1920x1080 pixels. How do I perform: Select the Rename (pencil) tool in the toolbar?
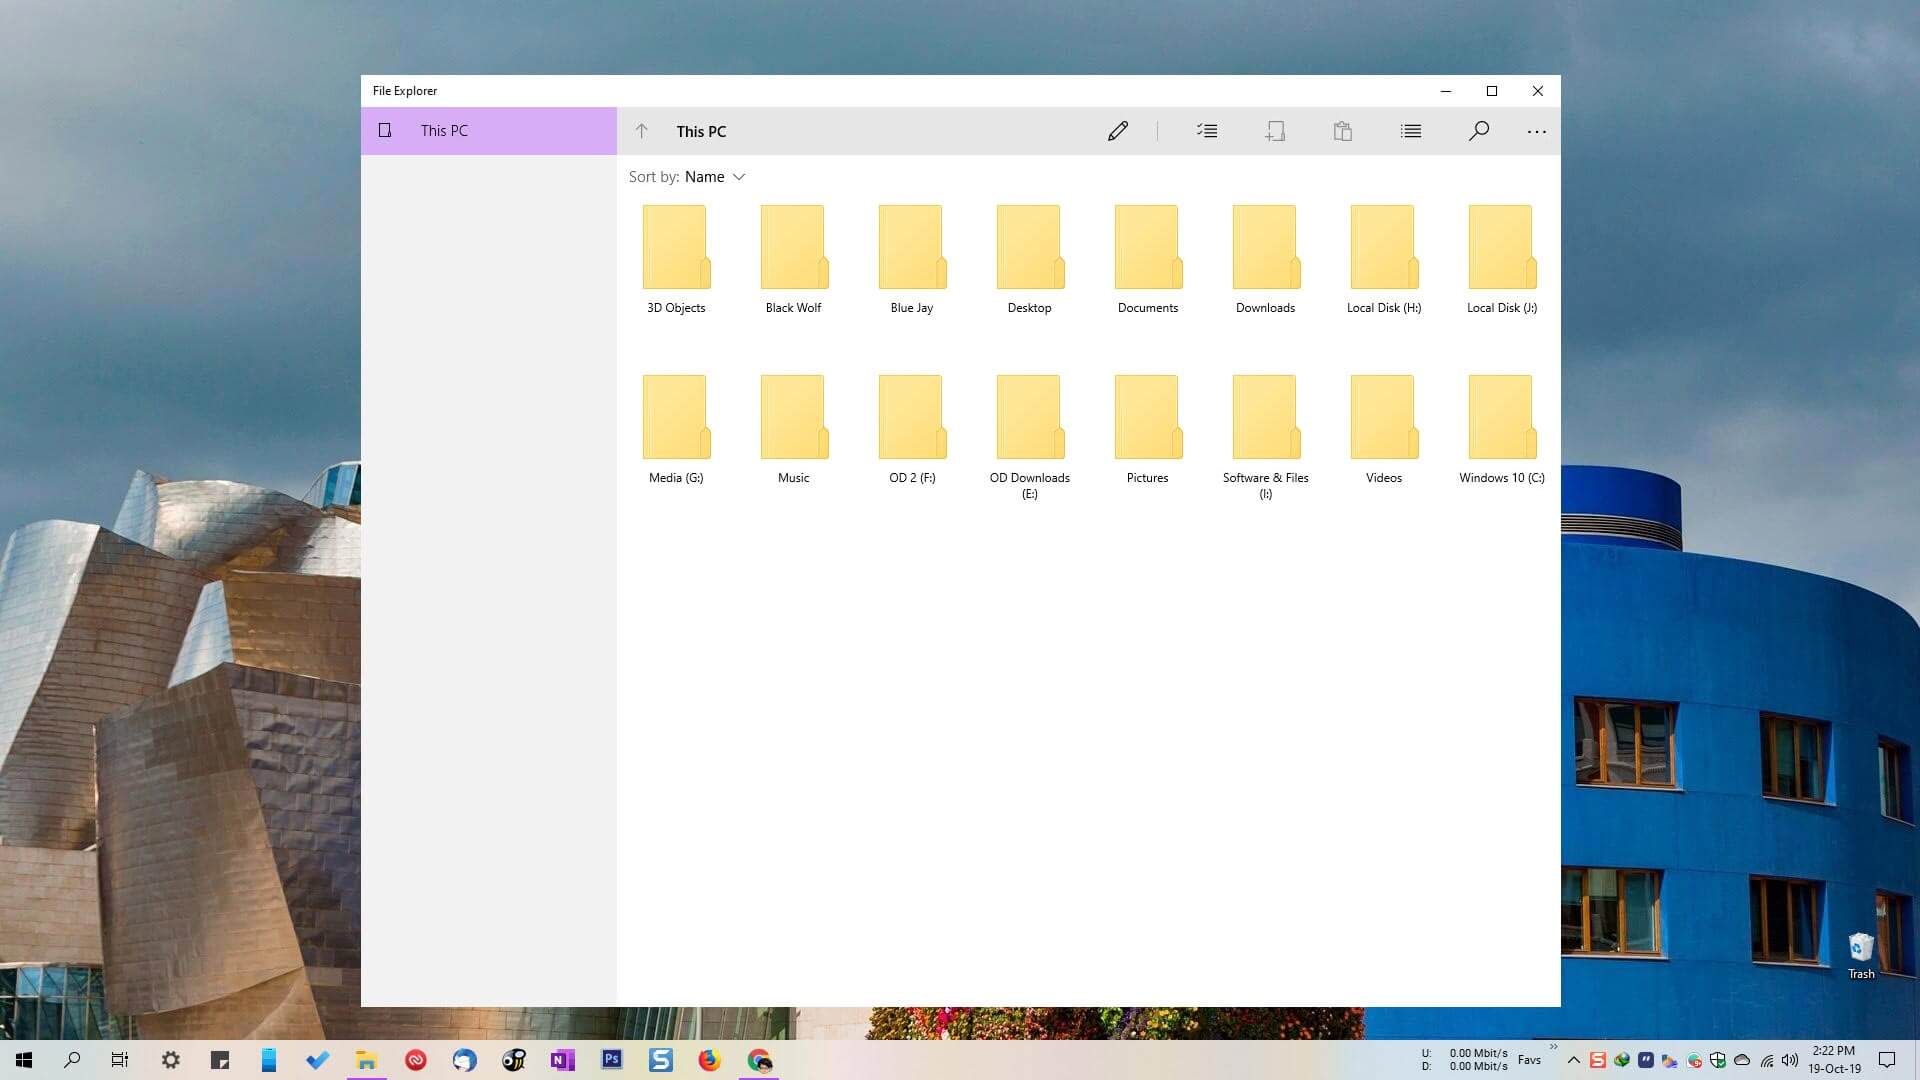(1118, 131)
